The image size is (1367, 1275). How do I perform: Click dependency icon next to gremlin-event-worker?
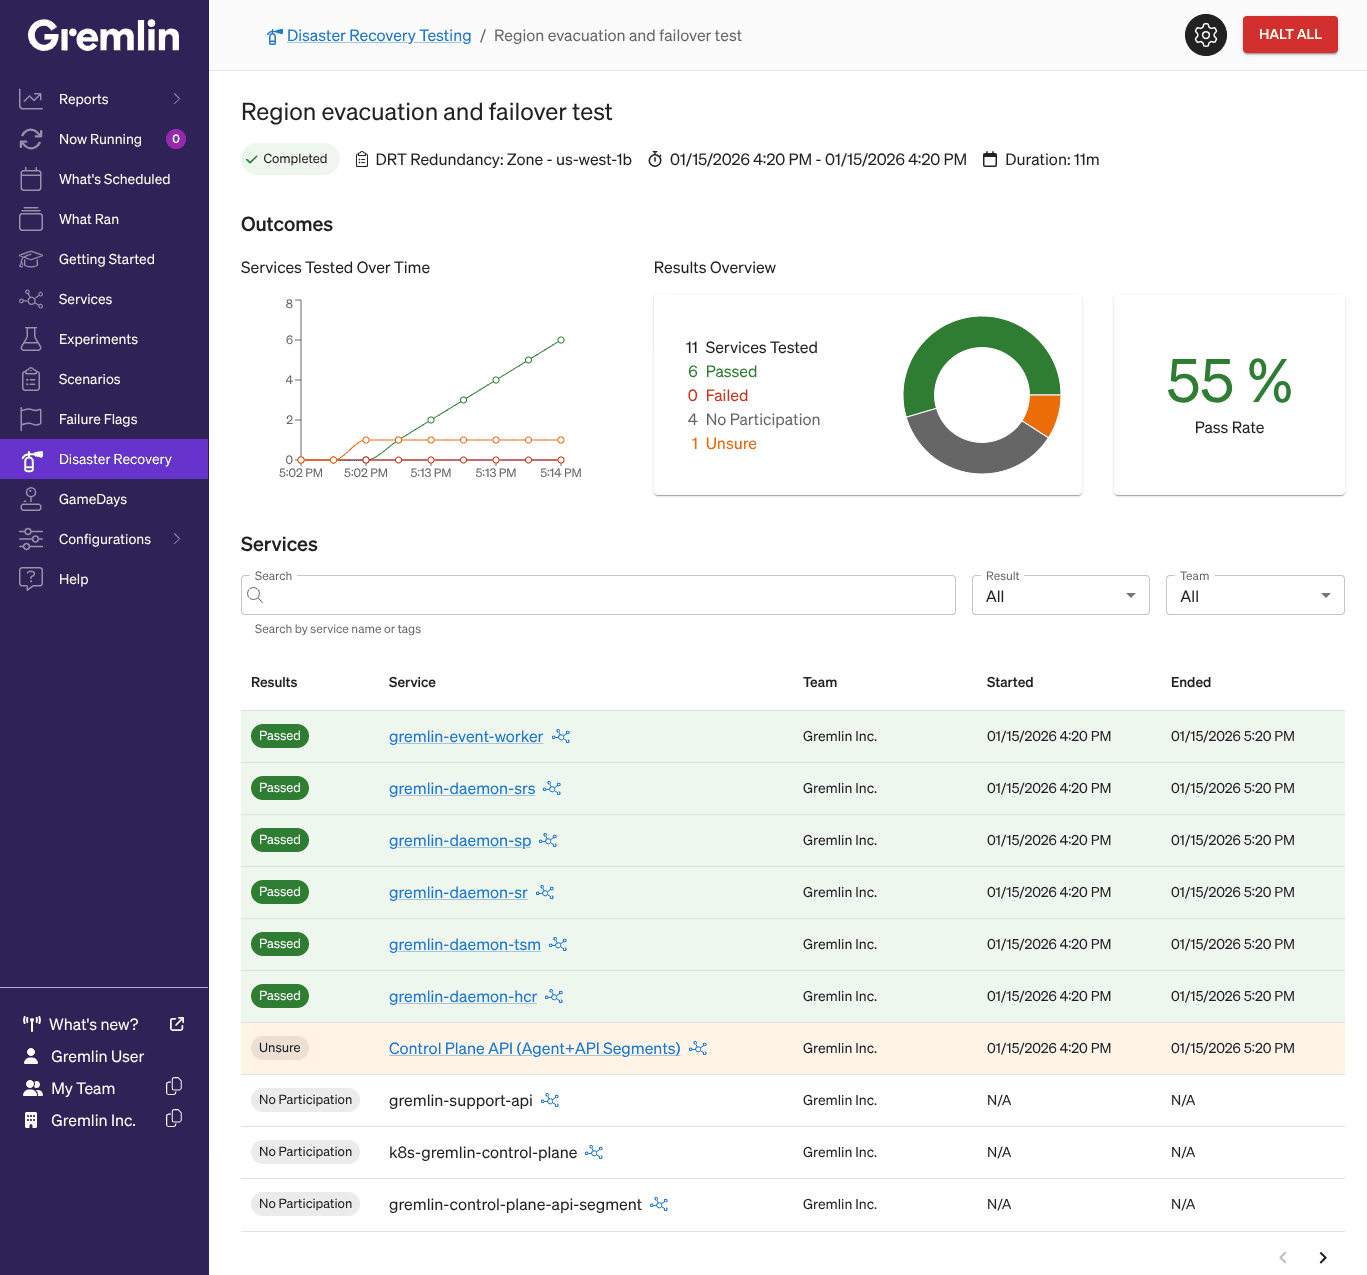(x=561, y=736)
